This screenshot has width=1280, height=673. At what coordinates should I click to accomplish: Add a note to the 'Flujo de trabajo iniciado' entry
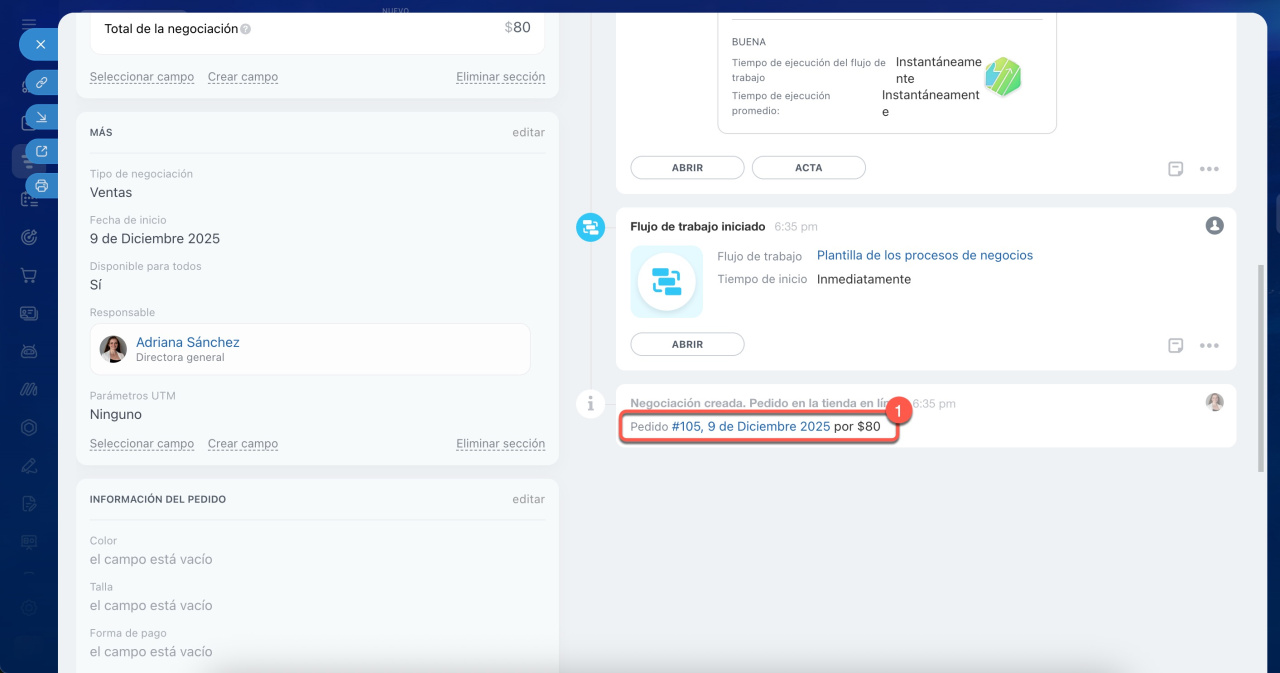[1176, 345]
